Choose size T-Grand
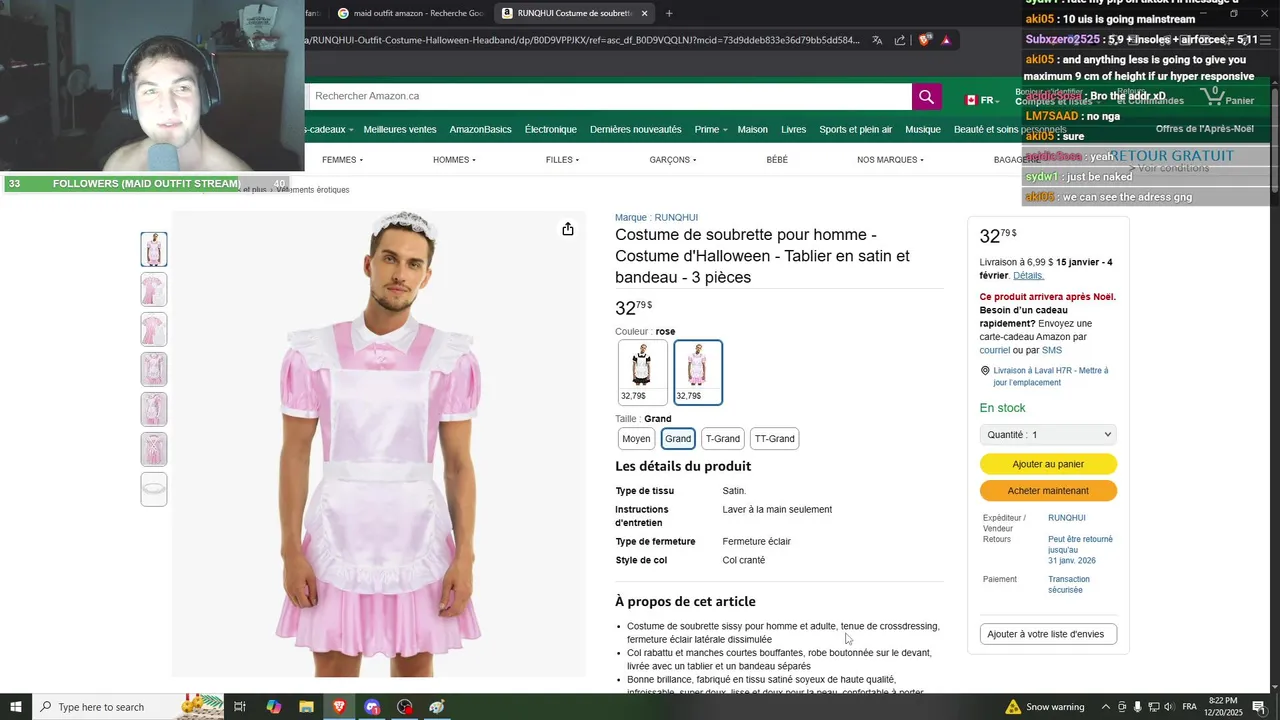Viewport: 1280px width, 720px height. 723,439
